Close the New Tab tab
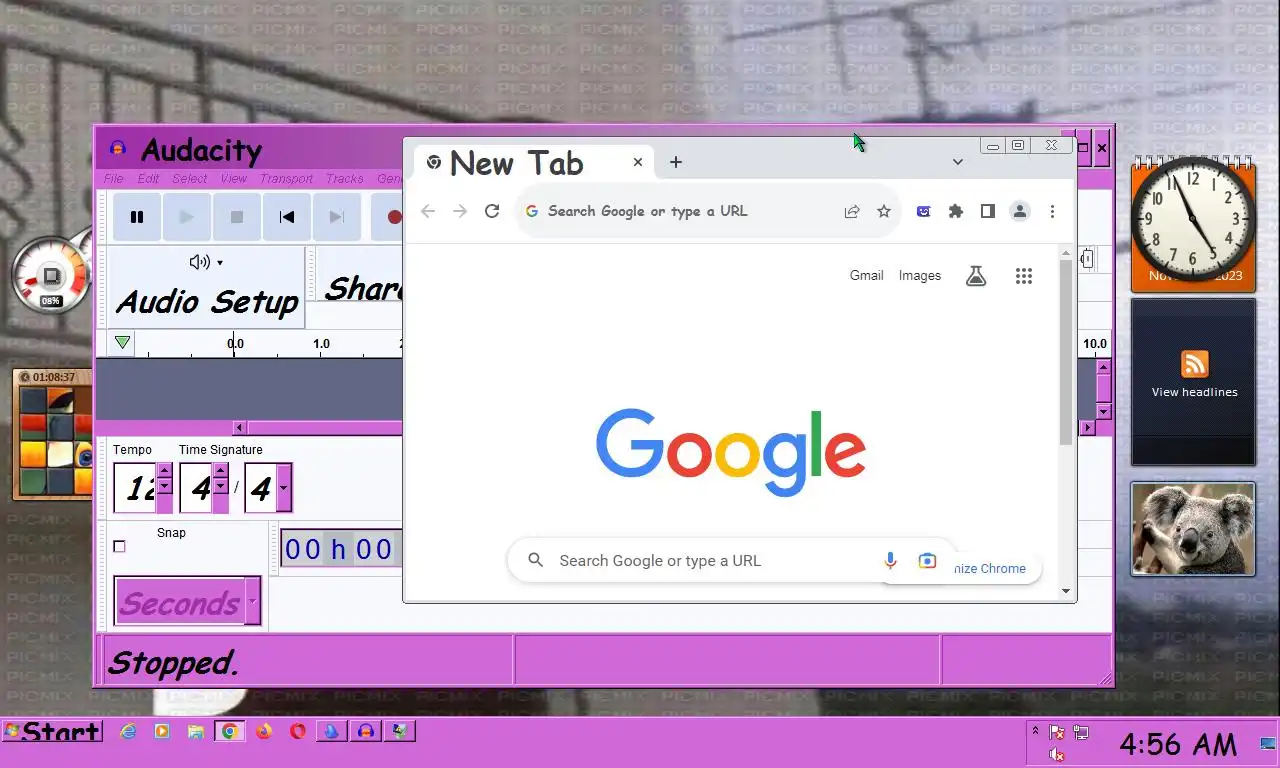Viewport: 1280px width, 768px height. [x=638, y=162]
